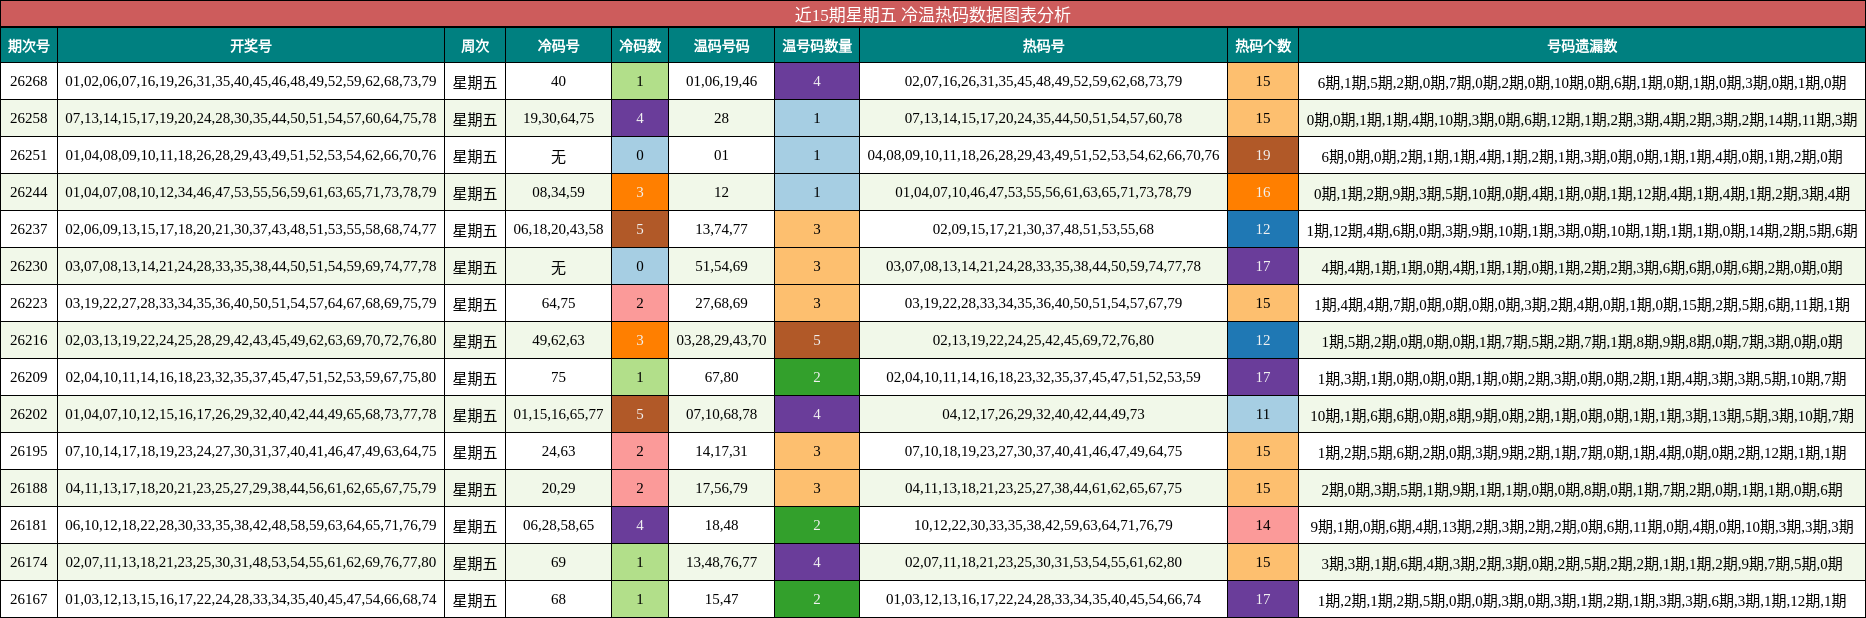Image resolution: width=1866 pixels, height=618 pixels.
Task: Click period number 26202
Action: pyautogui.click(x=29, y=414)
